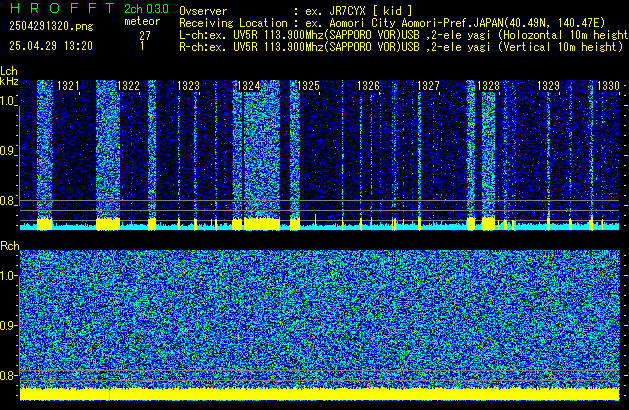Viewport: 629px width, 410px height.
Task: Click the wide meteor echo under 1324
Action: tap(262, 154)
